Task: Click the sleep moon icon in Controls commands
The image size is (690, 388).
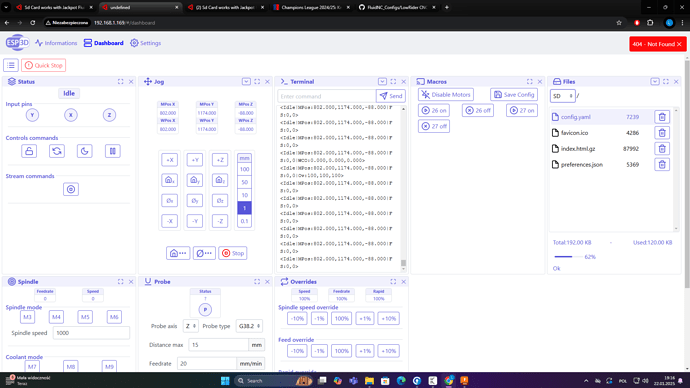Action: (x=84, y=151)
